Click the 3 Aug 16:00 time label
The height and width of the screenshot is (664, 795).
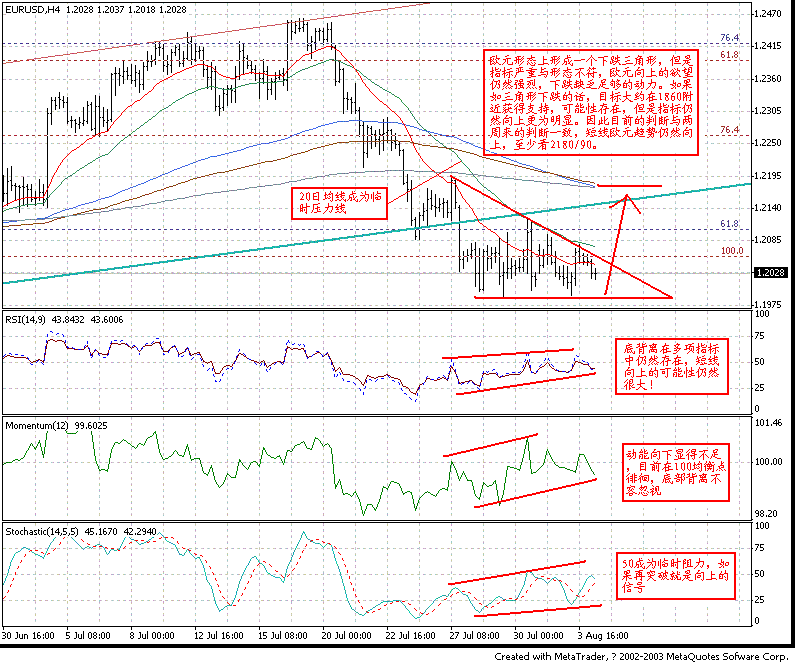(x=603, y=636)
